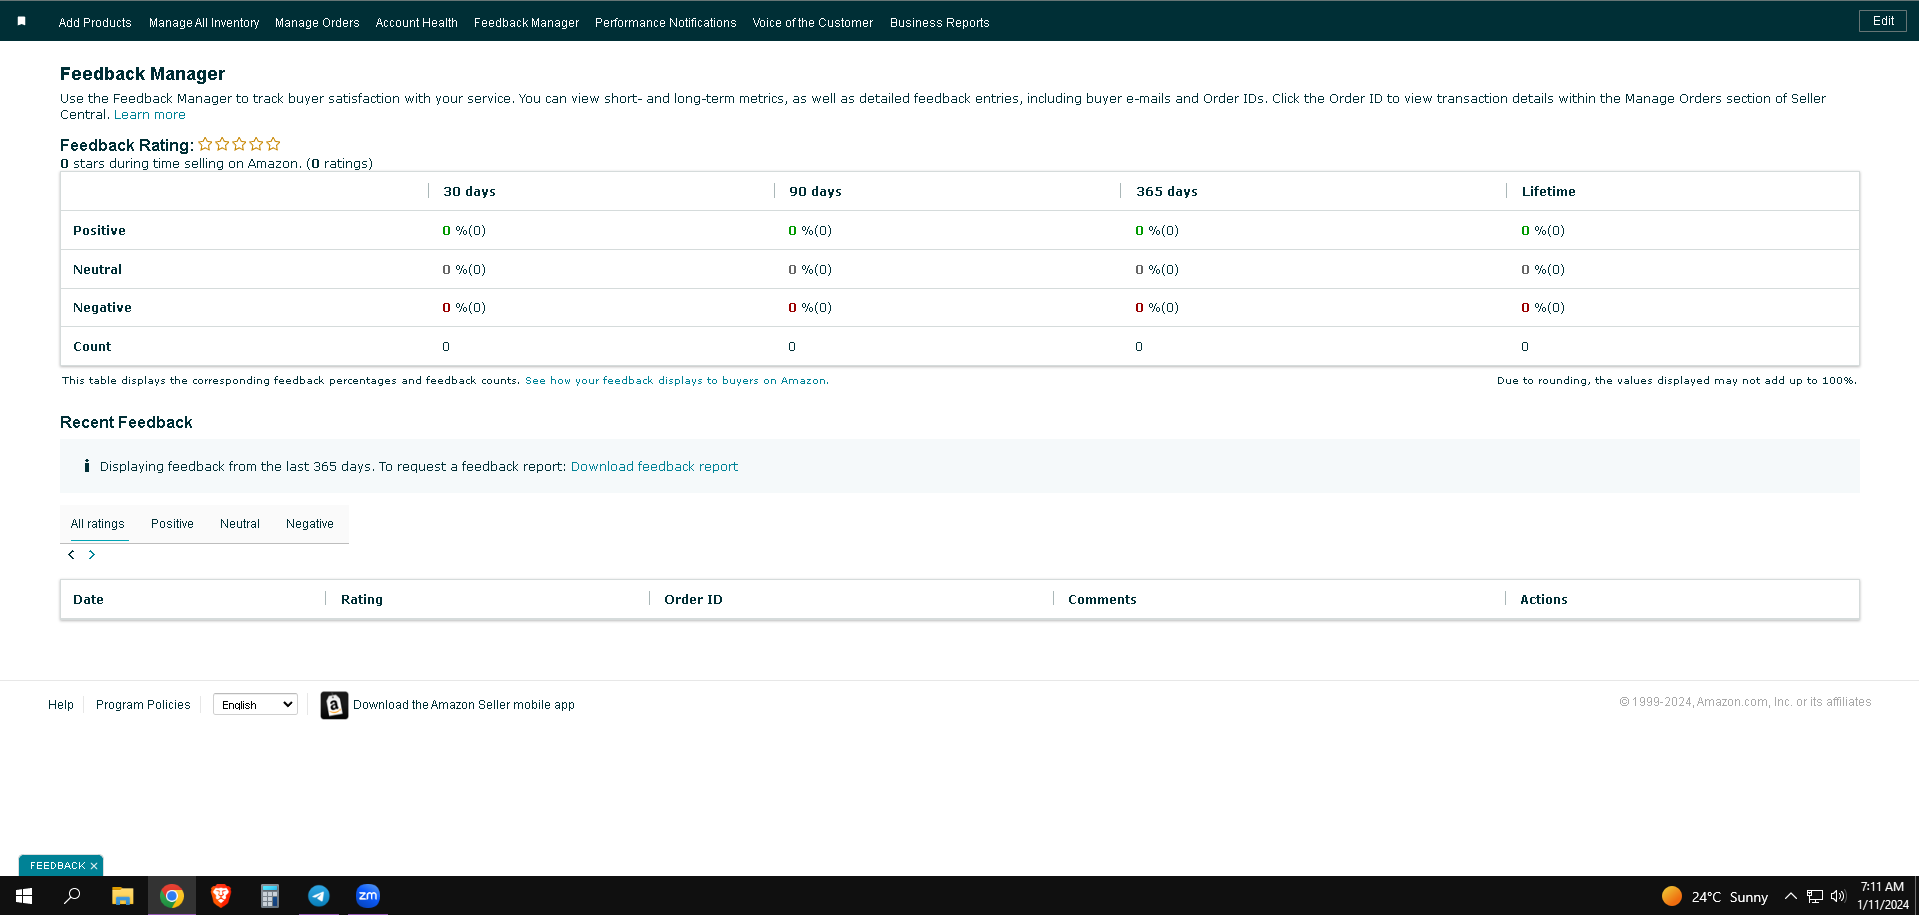Open Voice of the Customer
The width and height of the screenshot is (1919, 915).
click(x=813, y=22)
